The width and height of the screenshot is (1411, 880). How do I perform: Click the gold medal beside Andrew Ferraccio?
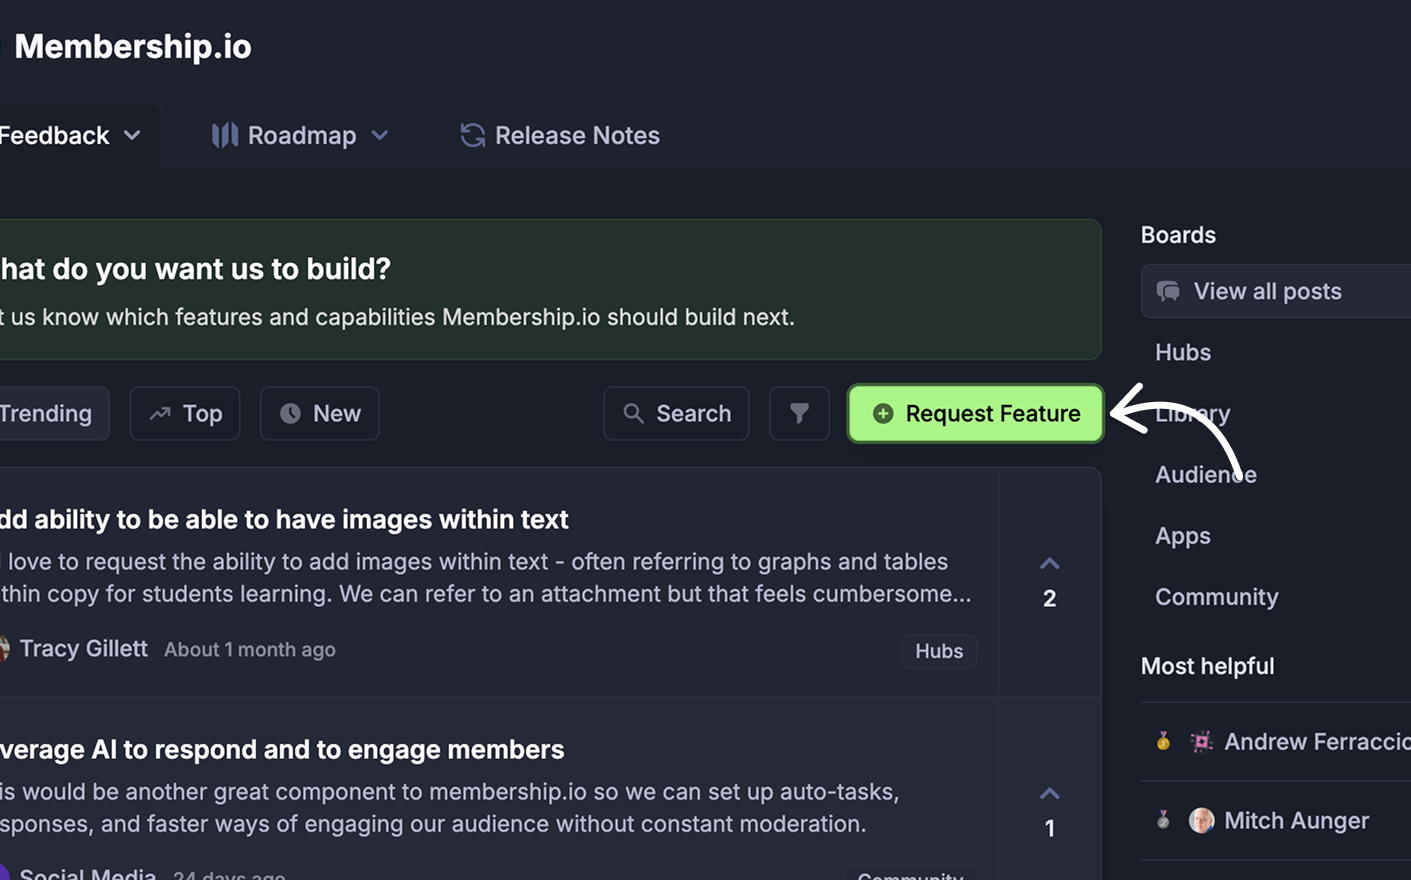tap(1162, 741)
